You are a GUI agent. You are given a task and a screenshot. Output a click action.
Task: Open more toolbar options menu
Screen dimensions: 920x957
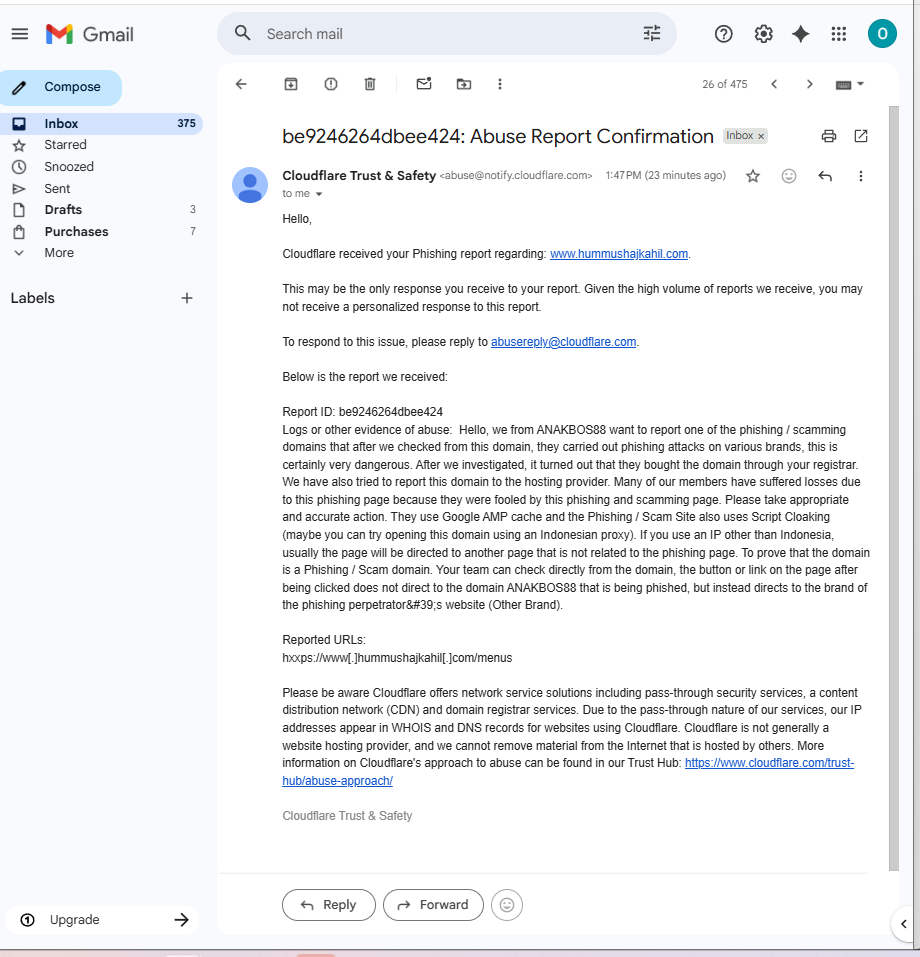(x=500, y=84)
